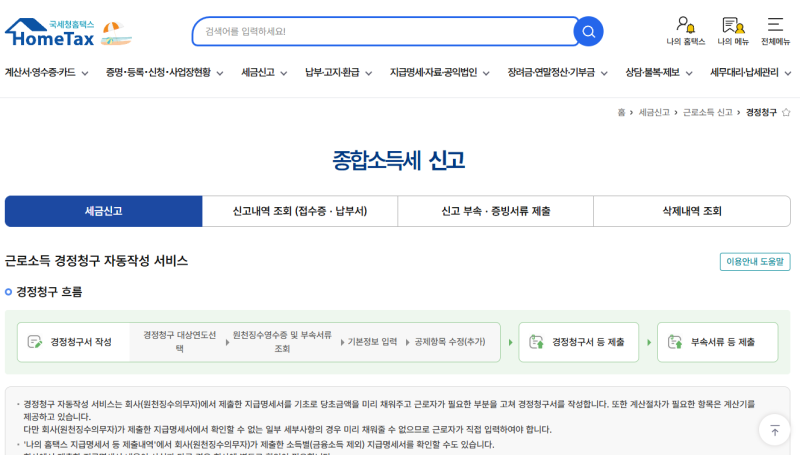Click breadcrumb link 근로소득 신고
The image size is (800, 455).
708,112
